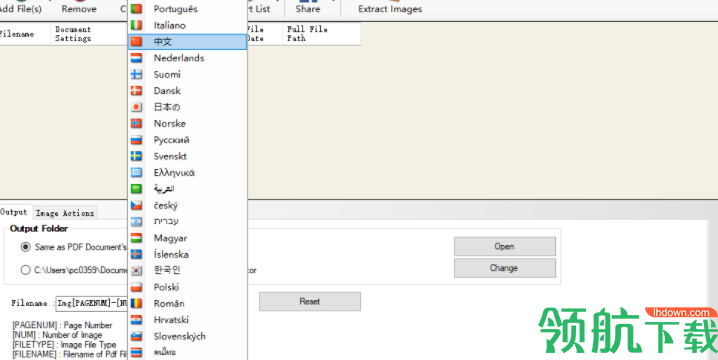718x360 pixels.
Task: Click the Add File(s) toolbar button
Action: [x=20, y=8]
